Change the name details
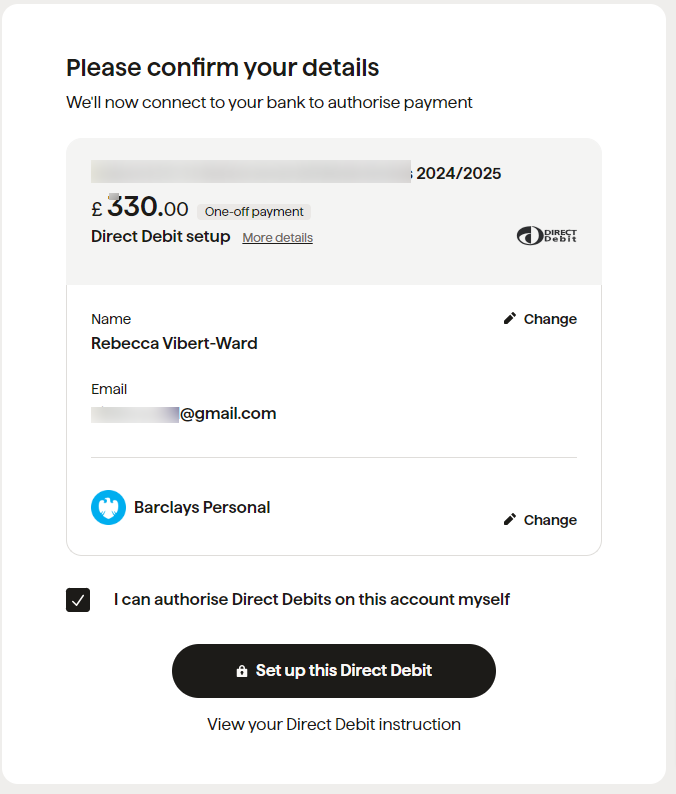Viewport: 676px width, 794px height. pyautogui.click(x=540, y=319)
